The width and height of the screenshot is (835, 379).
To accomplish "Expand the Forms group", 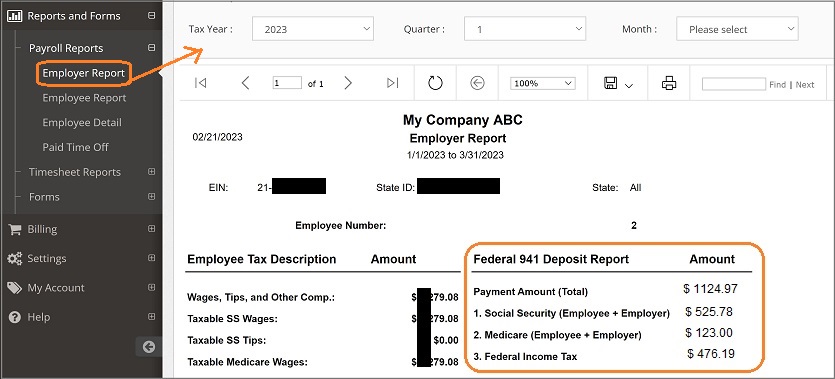I will click(x=152, y=196).
